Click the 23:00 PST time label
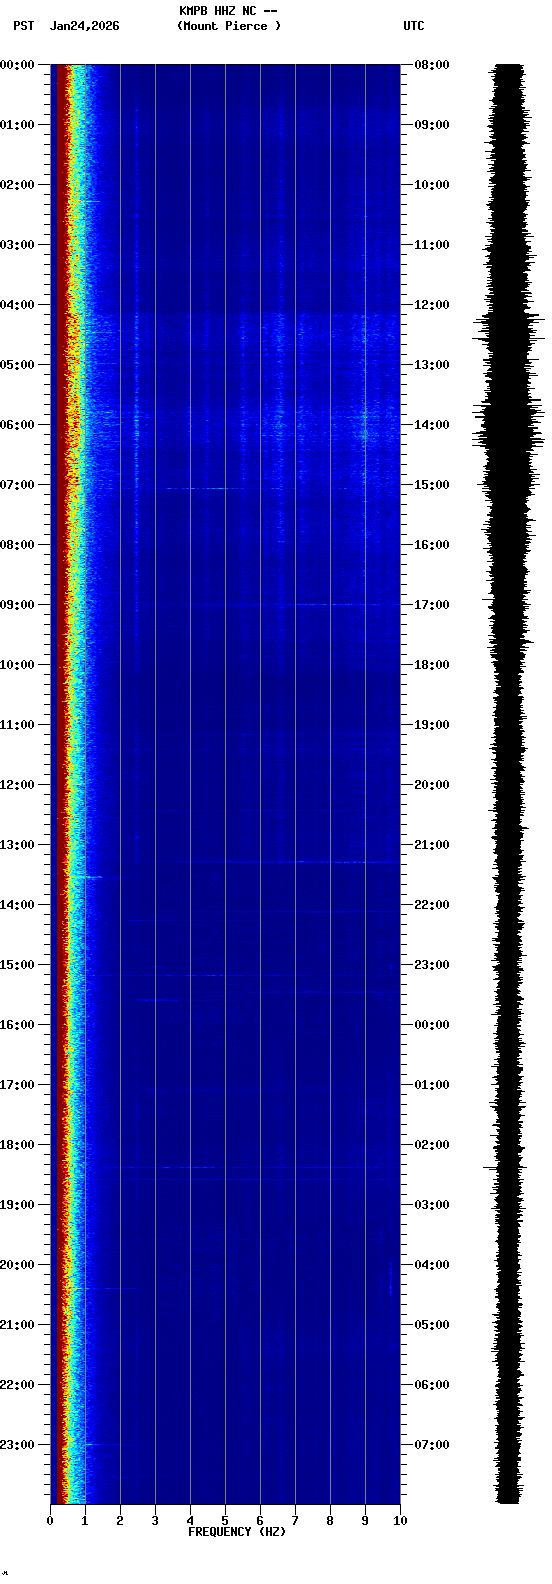 pos(18,1445)
